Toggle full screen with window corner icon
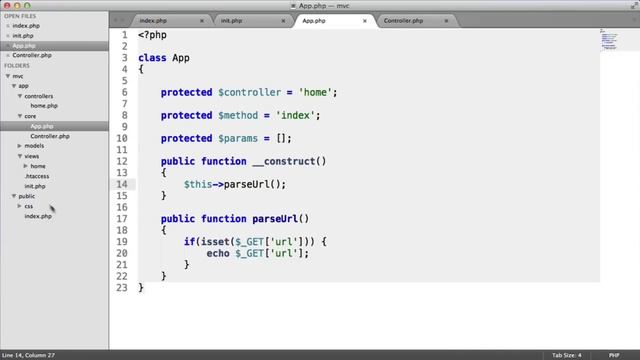Image resolution: width=640 pixels, height=360 pixels. [634, 6]
